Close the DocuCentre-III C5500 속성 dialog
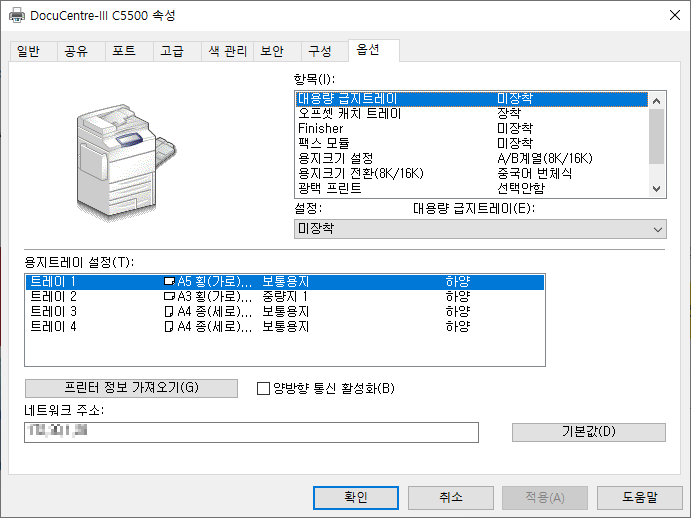The width and height of the screenshot is (691, 518). coord(674,15)
